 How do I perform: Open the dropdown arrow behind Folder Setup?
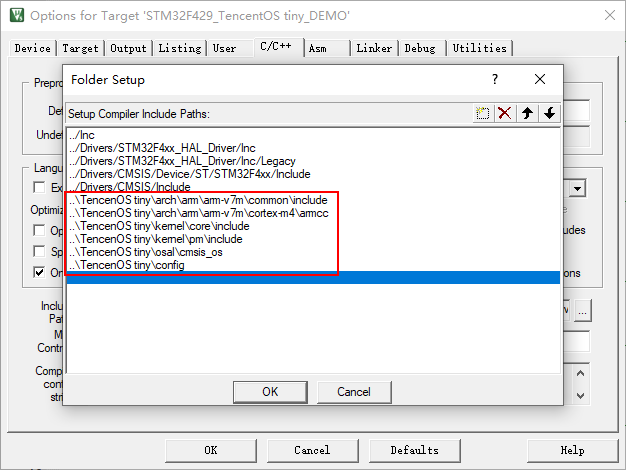pos(577,188)
